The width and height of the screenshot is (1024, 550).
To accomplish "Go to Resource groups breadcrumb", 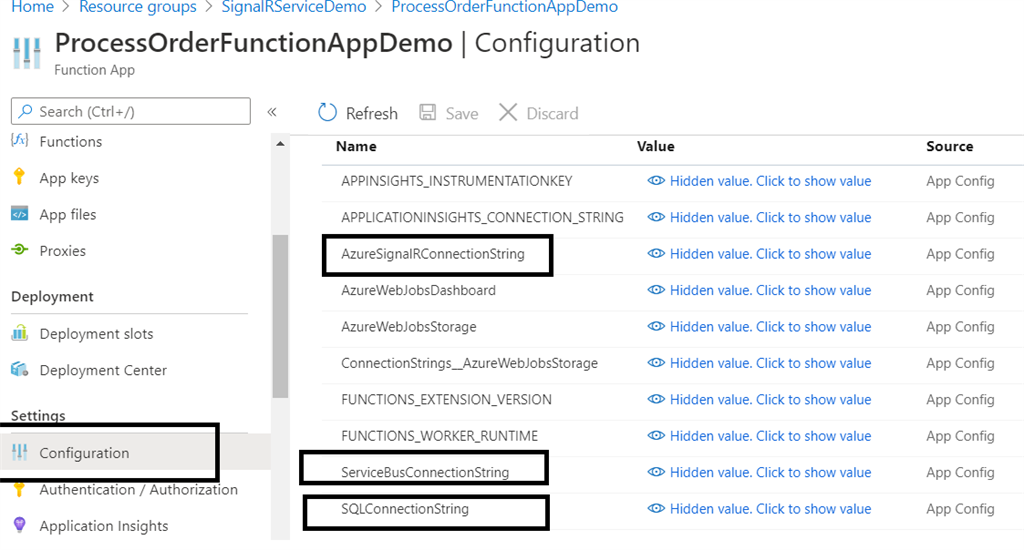I will (138, 7).
